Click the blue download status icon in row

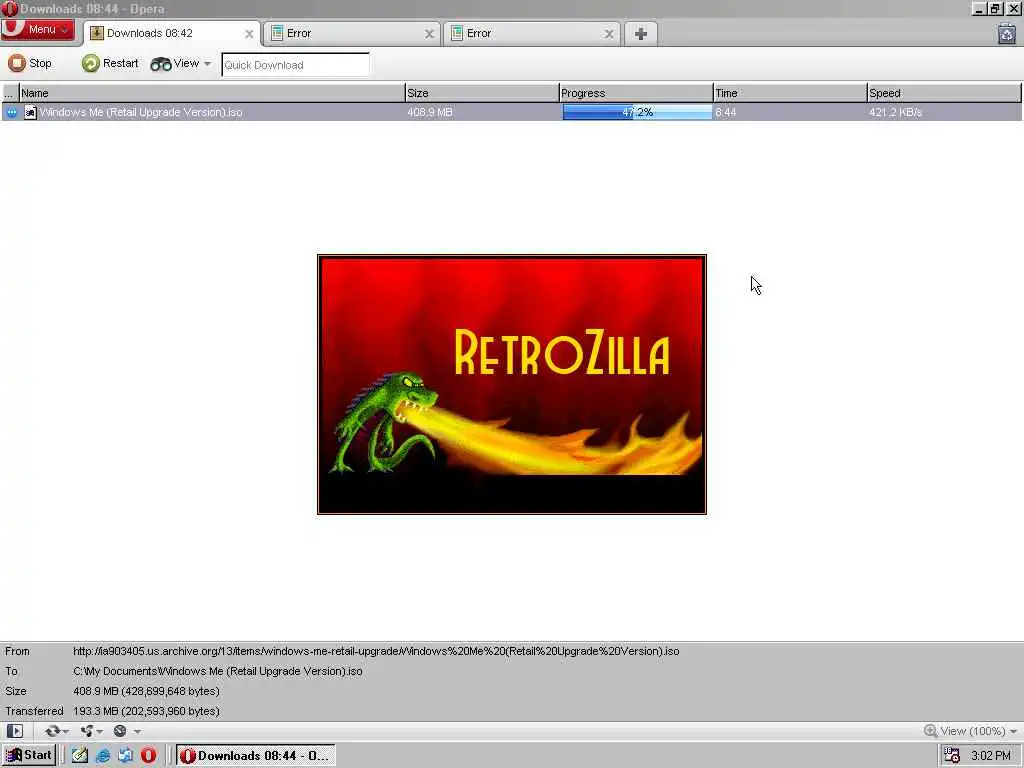pyautogui.click(x=11, y=112)
